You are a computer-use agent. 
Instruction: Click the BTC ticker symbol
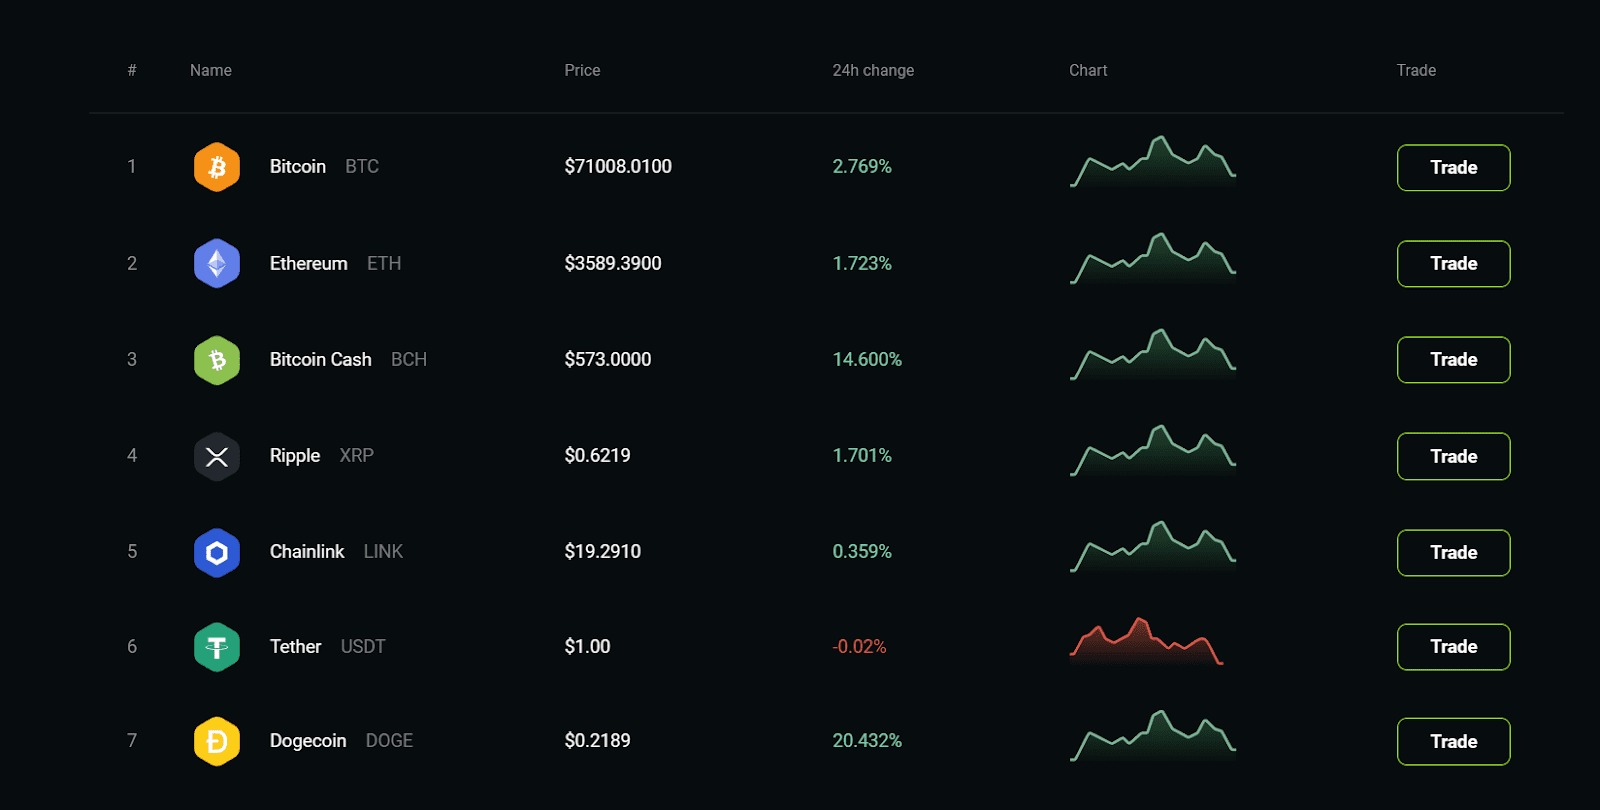[362, 166]
